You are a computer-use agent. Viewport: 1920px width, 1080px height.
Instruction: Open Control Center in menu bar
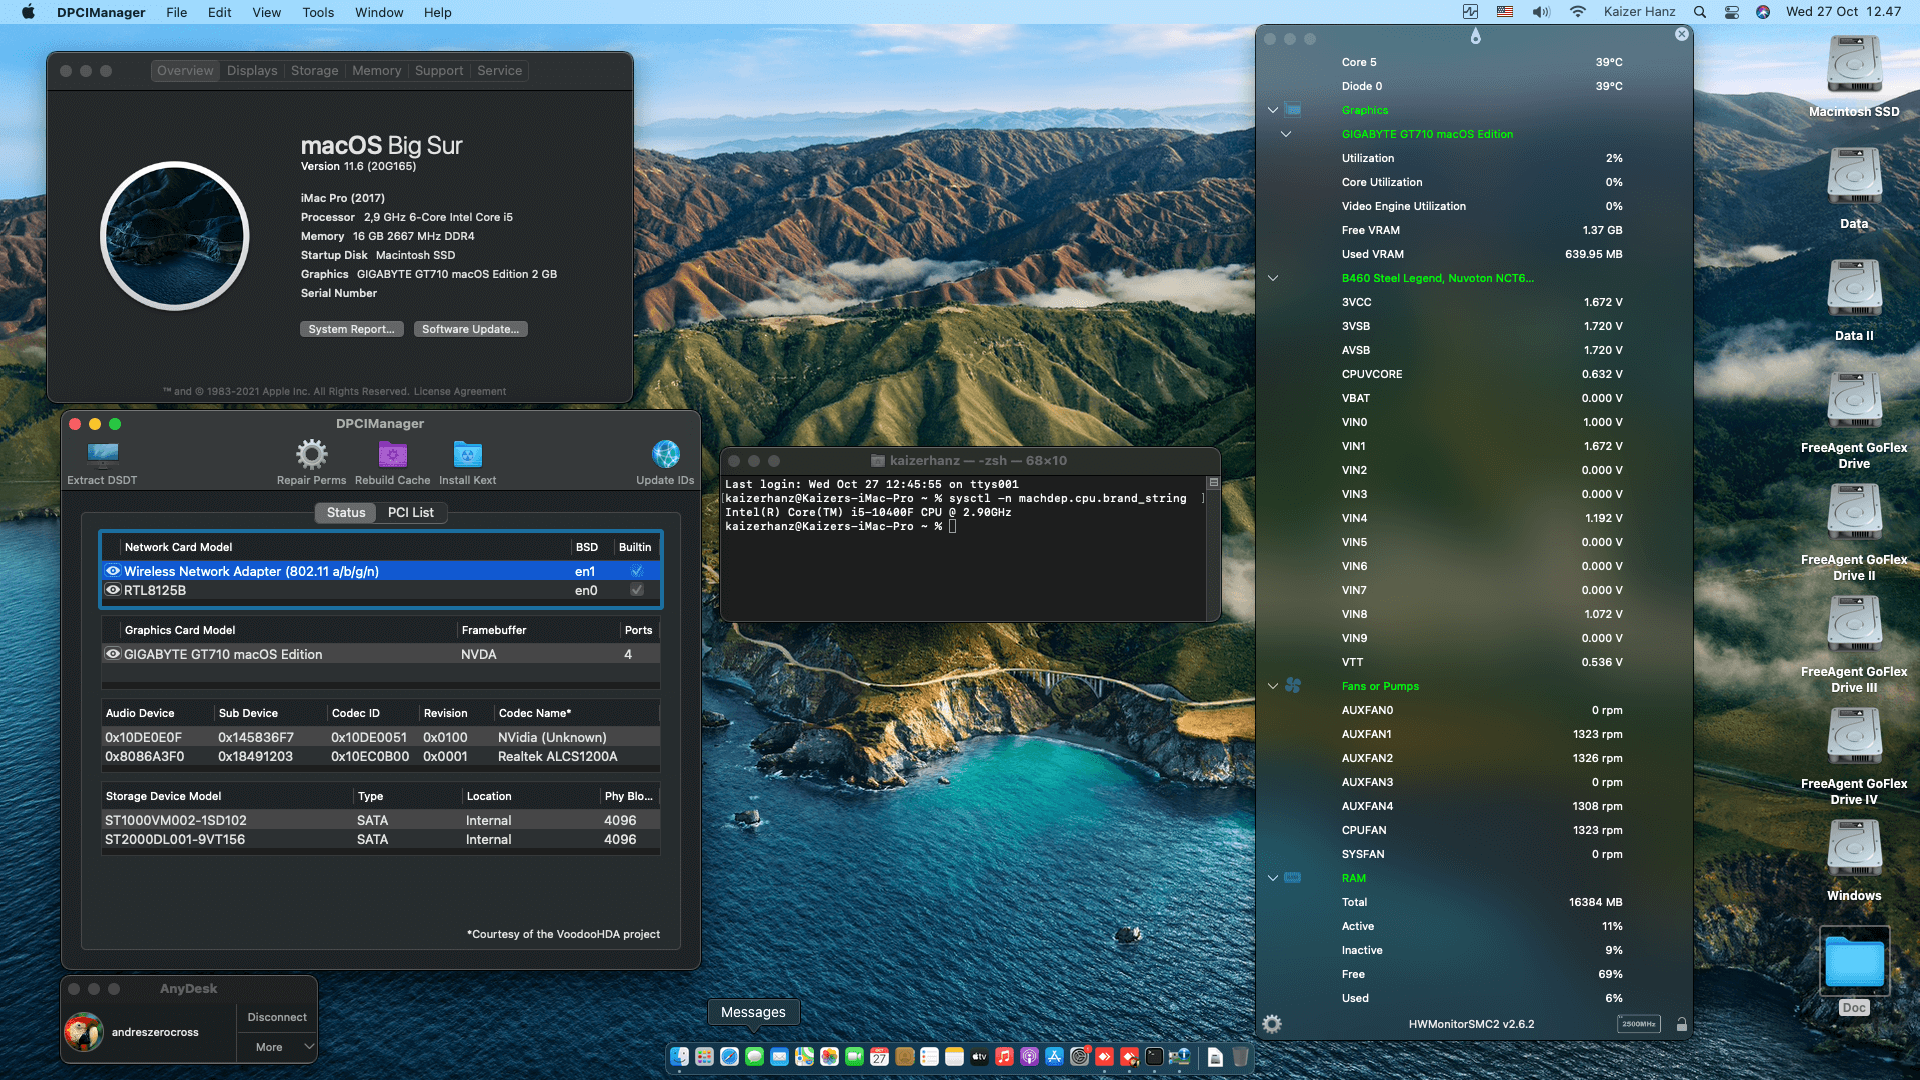tap(1732, 12)
